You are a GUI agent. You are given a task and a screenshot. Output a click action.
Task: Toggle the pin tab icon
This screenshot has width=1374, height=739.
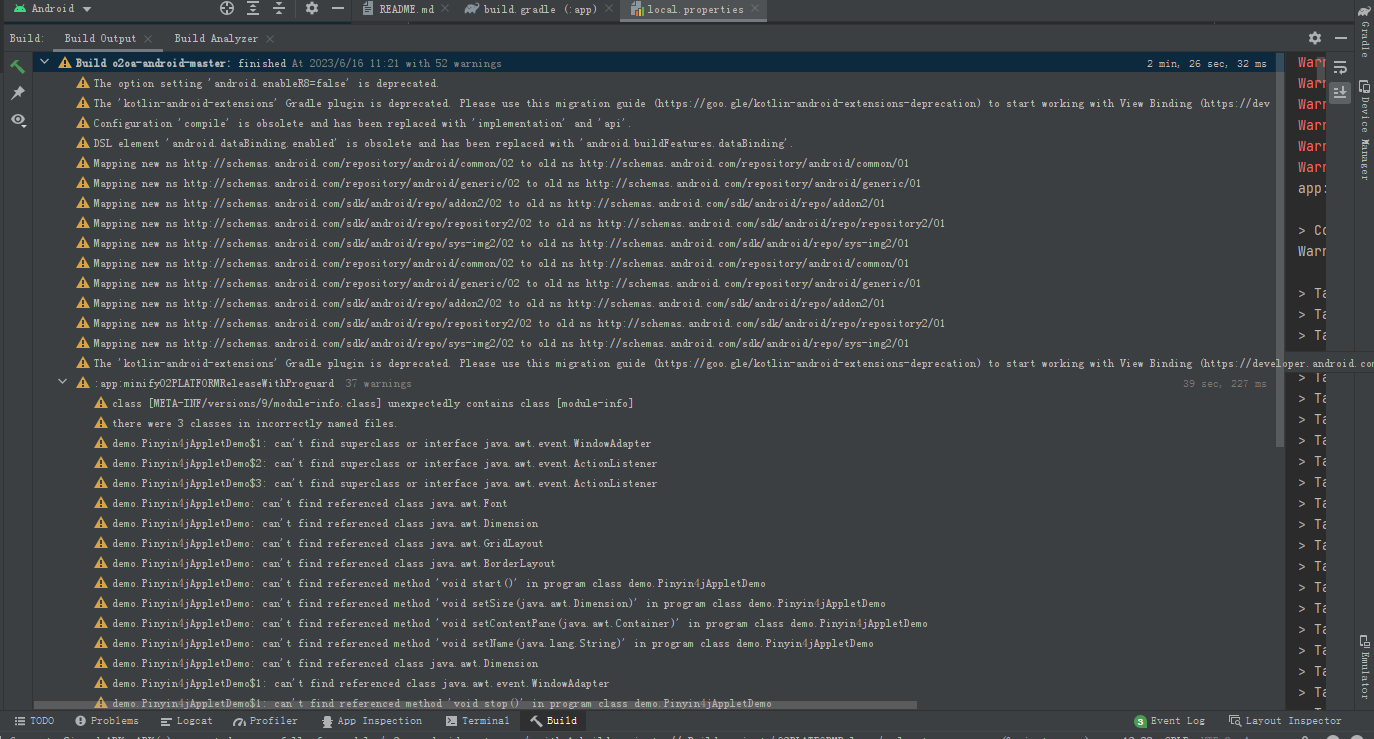[17, 93]
